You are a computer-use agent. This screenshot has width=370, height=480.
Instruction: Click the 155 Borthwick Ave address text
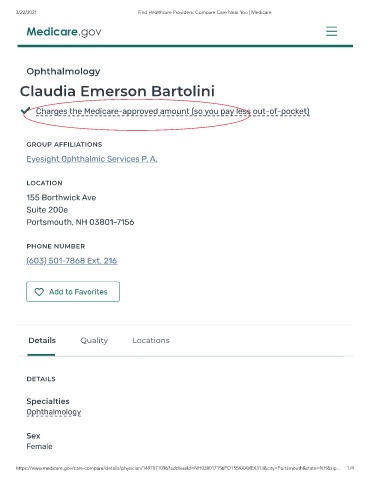click(x=61, y=197)
